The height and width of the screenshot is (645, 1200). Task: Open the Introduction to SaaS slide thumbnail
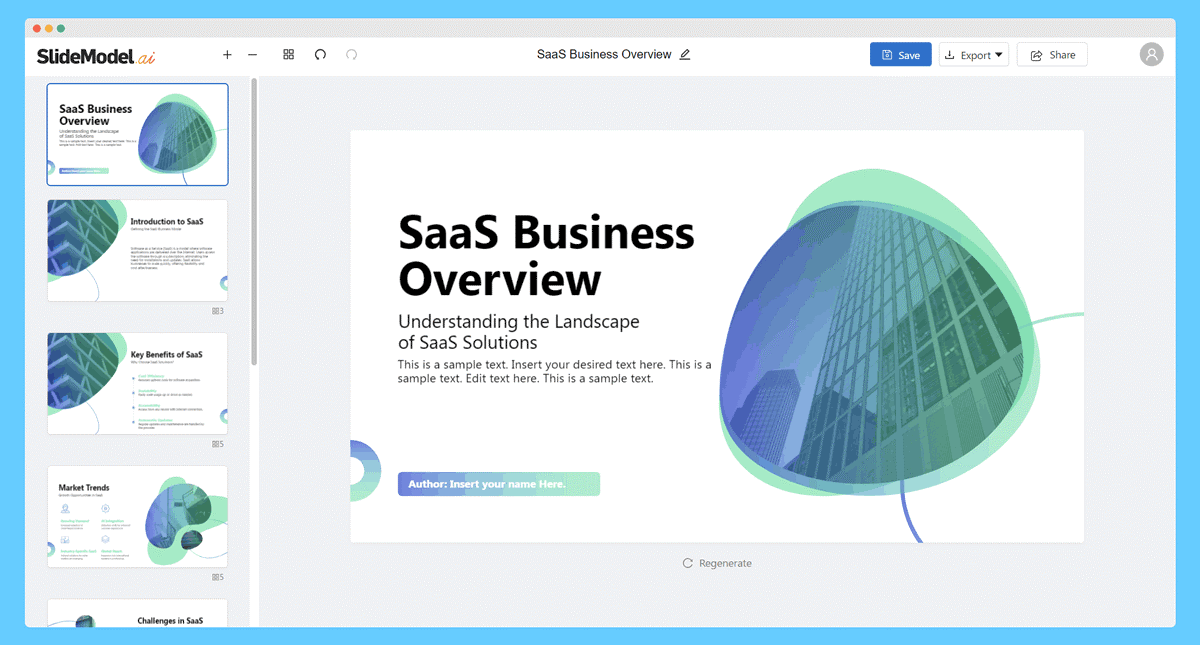[x=137, y=250]
